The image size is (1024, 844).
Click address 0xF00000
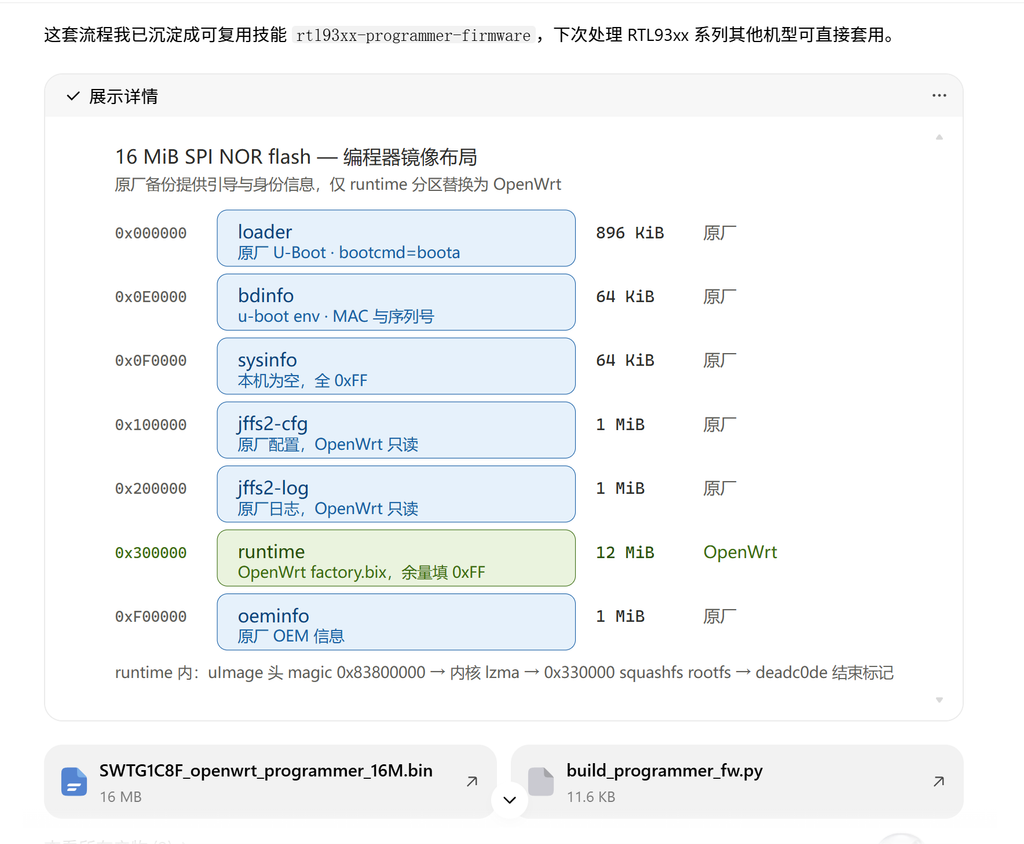point(151,617)
